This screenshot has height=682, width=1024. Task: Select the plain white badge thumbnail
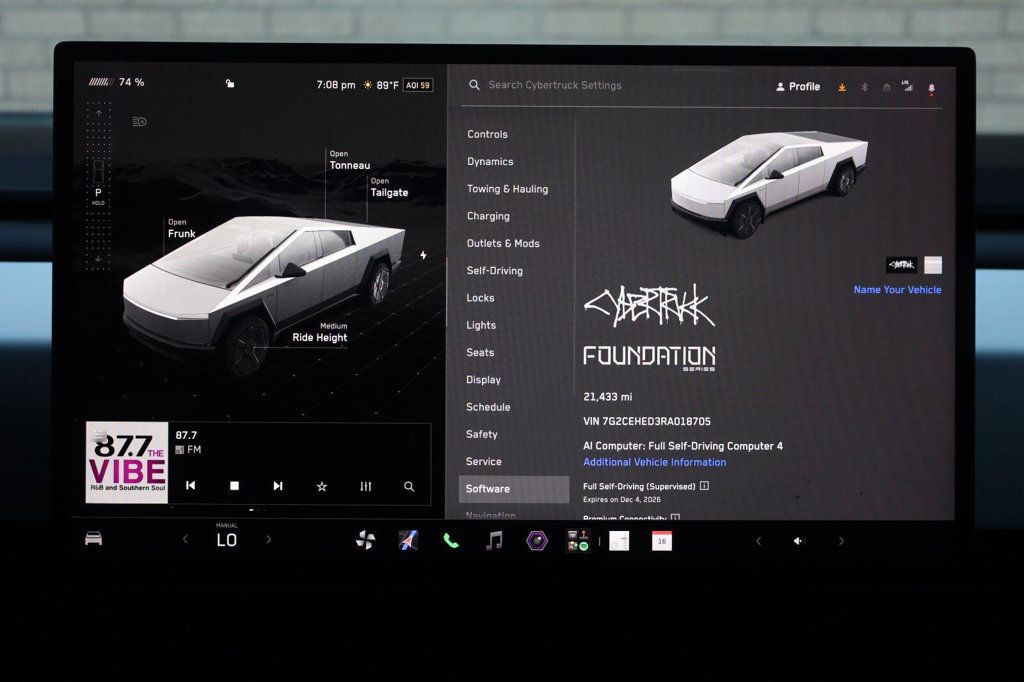[933, 265]
